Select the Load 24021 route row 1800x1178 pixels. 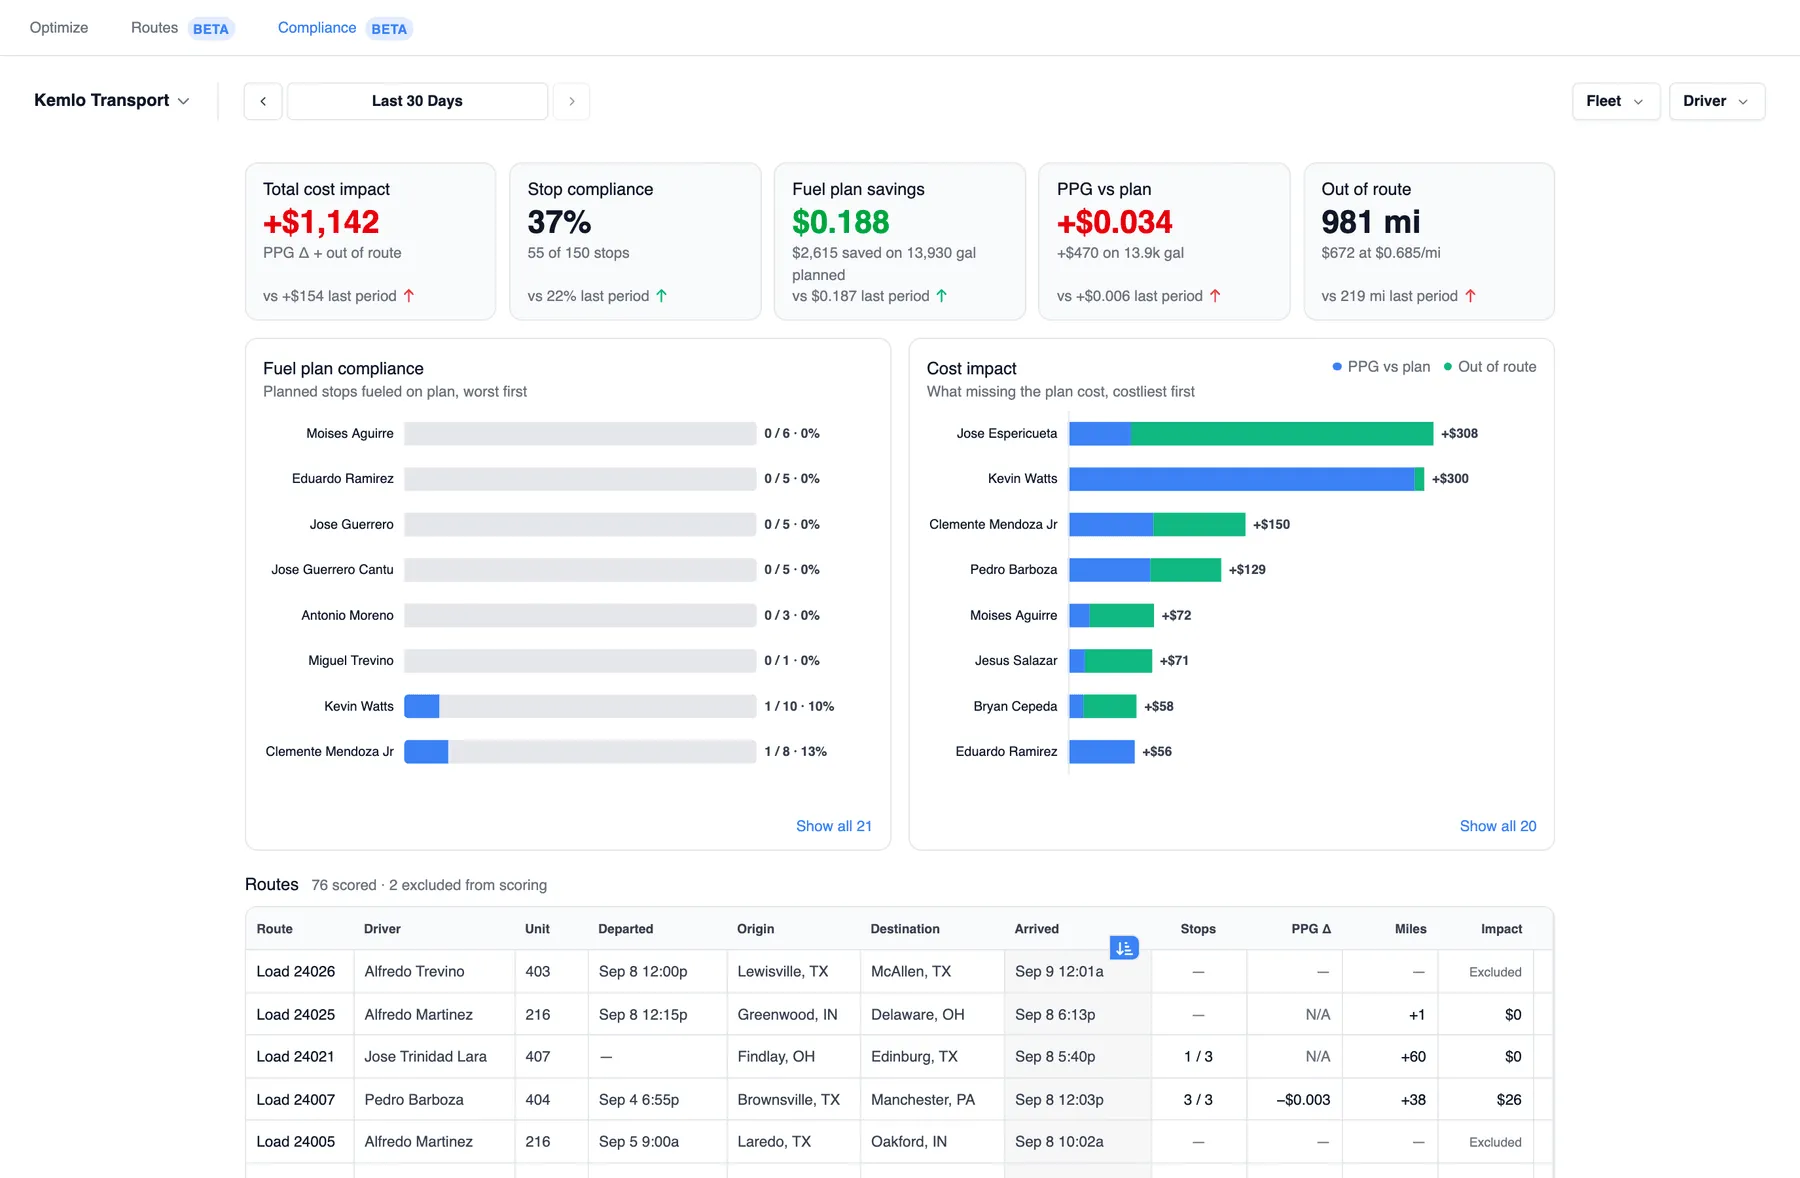899,1057
